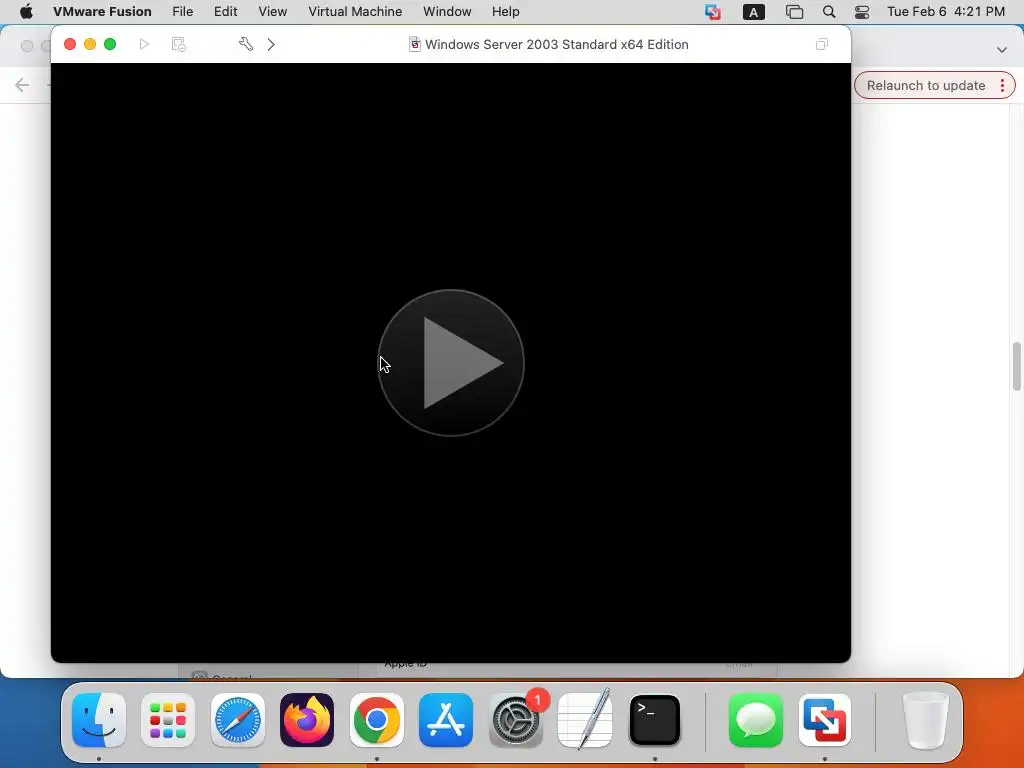The image size is (1024, 768).
Task: Click VMware Fusion icon in the Dock
Action: 825,720
